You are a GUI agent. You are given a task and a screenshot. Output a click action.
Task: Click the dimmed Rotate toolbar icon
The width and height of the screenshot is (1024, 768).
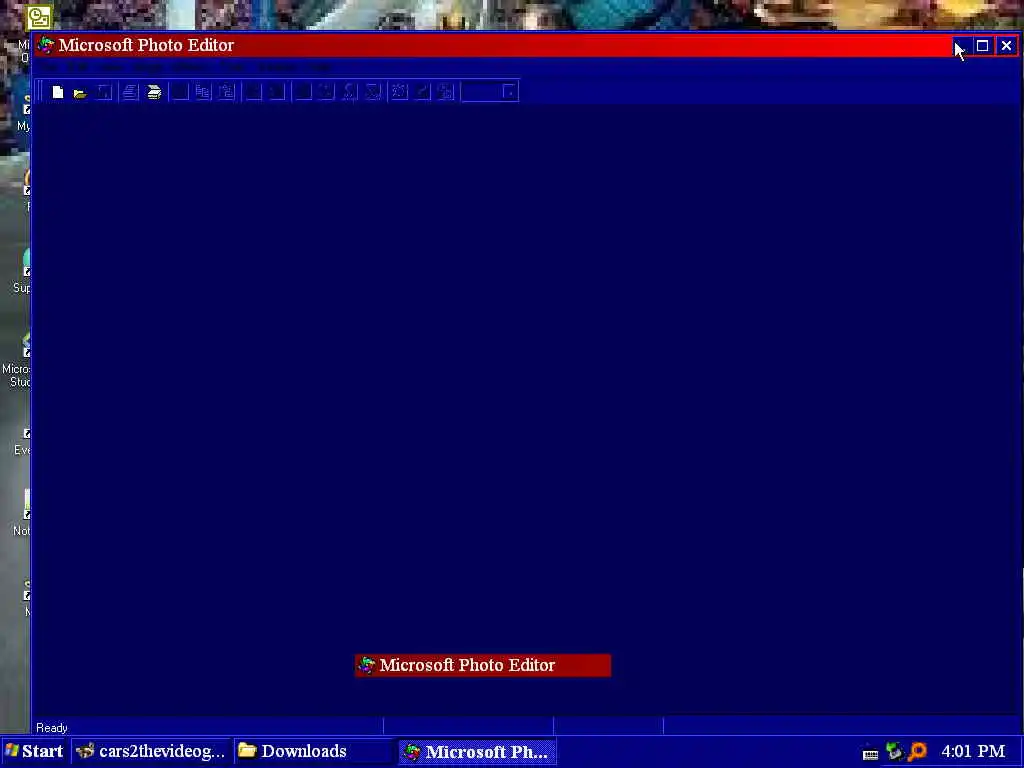(x=446, y=92)
